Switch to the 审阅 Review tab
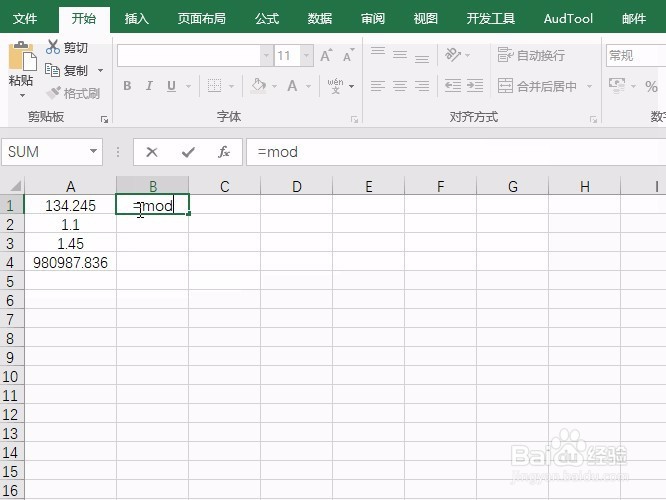Viewport: 666px width, 500px height. (373, 19)
